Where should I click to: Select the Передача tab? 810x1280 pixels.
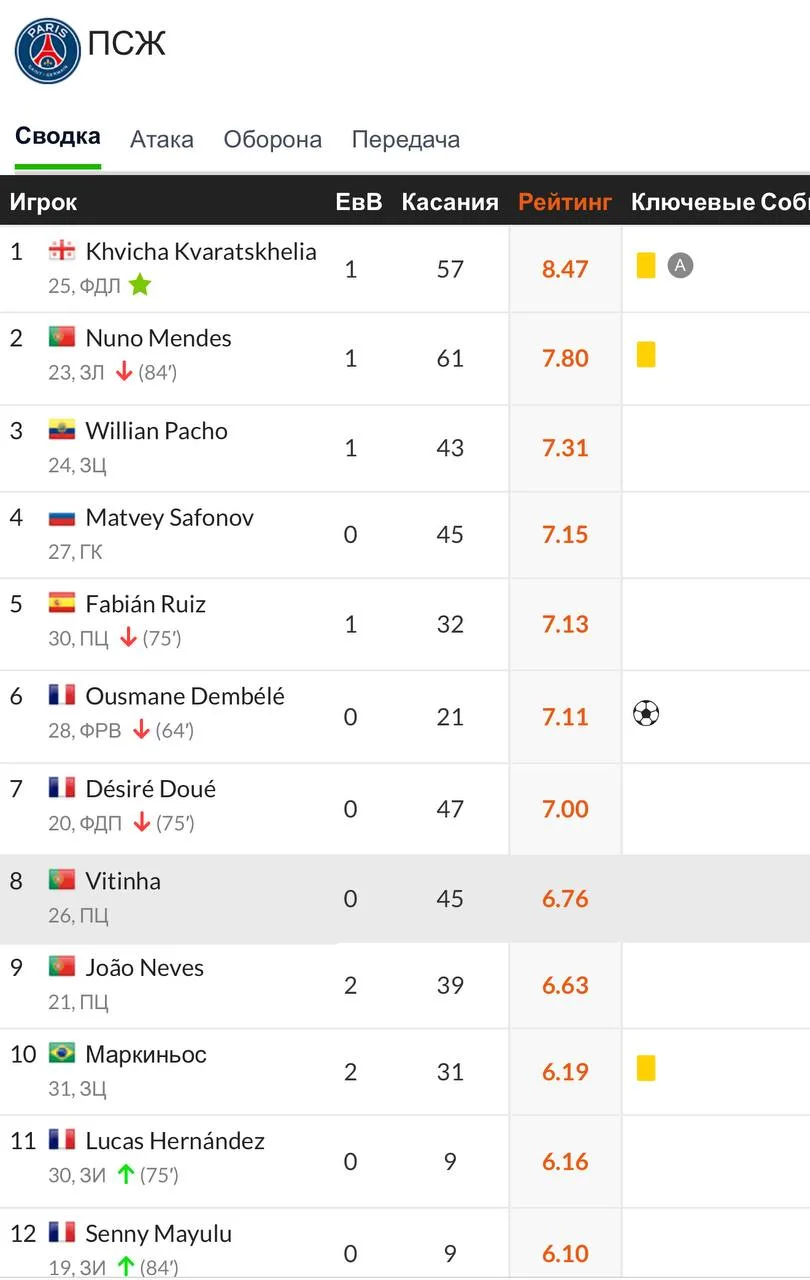point(406,140)
